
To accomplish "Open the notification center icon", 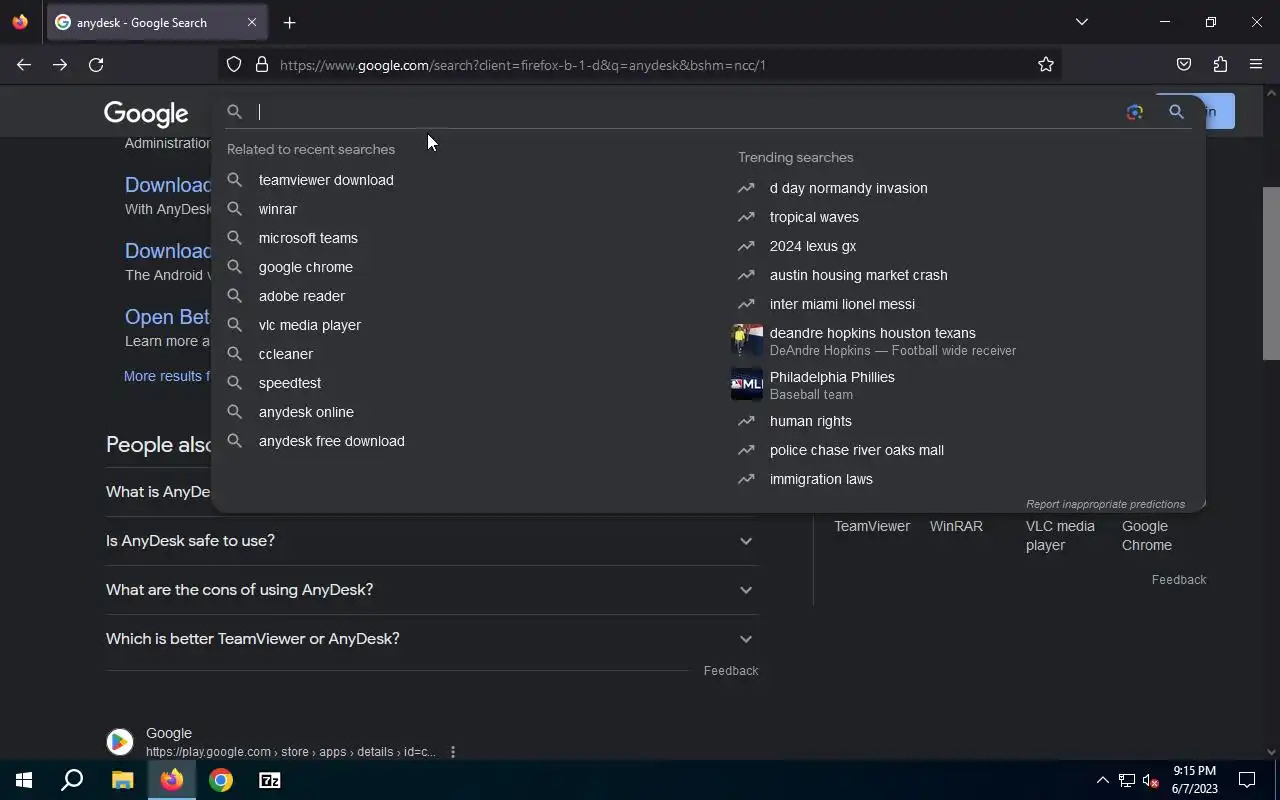I will pyautogui.click(x=1247, y=780).
